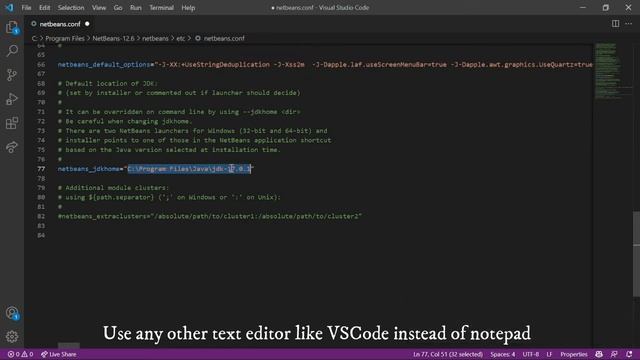Open the notifications bell in status bar
The image size is (640, 360).
pyautogui.click(x=629, y=354)
